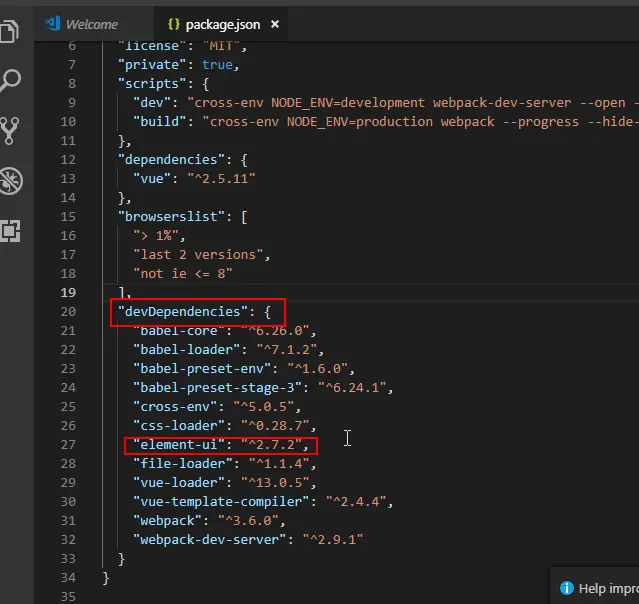Click the "cross-env" key
Viewport: 639px width, 604px height.
(175, 406)
